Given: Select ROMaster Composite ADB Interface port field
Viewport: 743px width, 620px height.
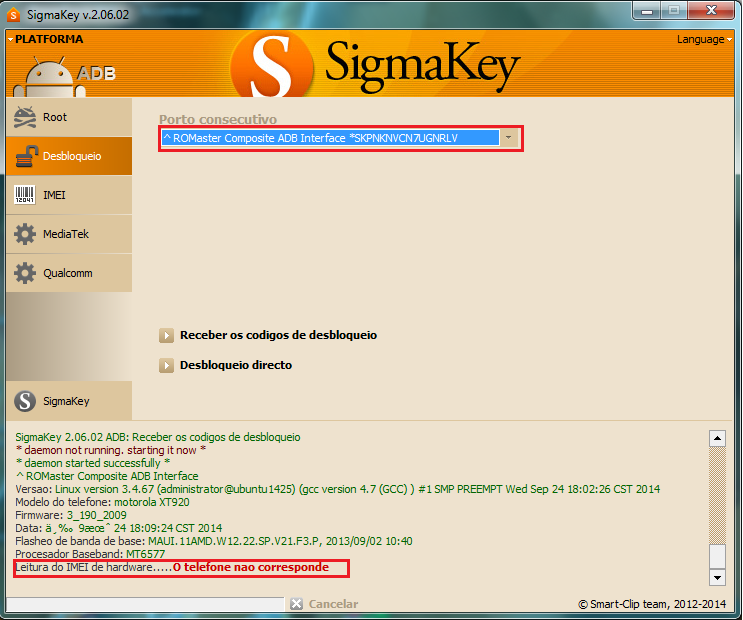Looking at the screenshot, I should click(x=330, y=138).
